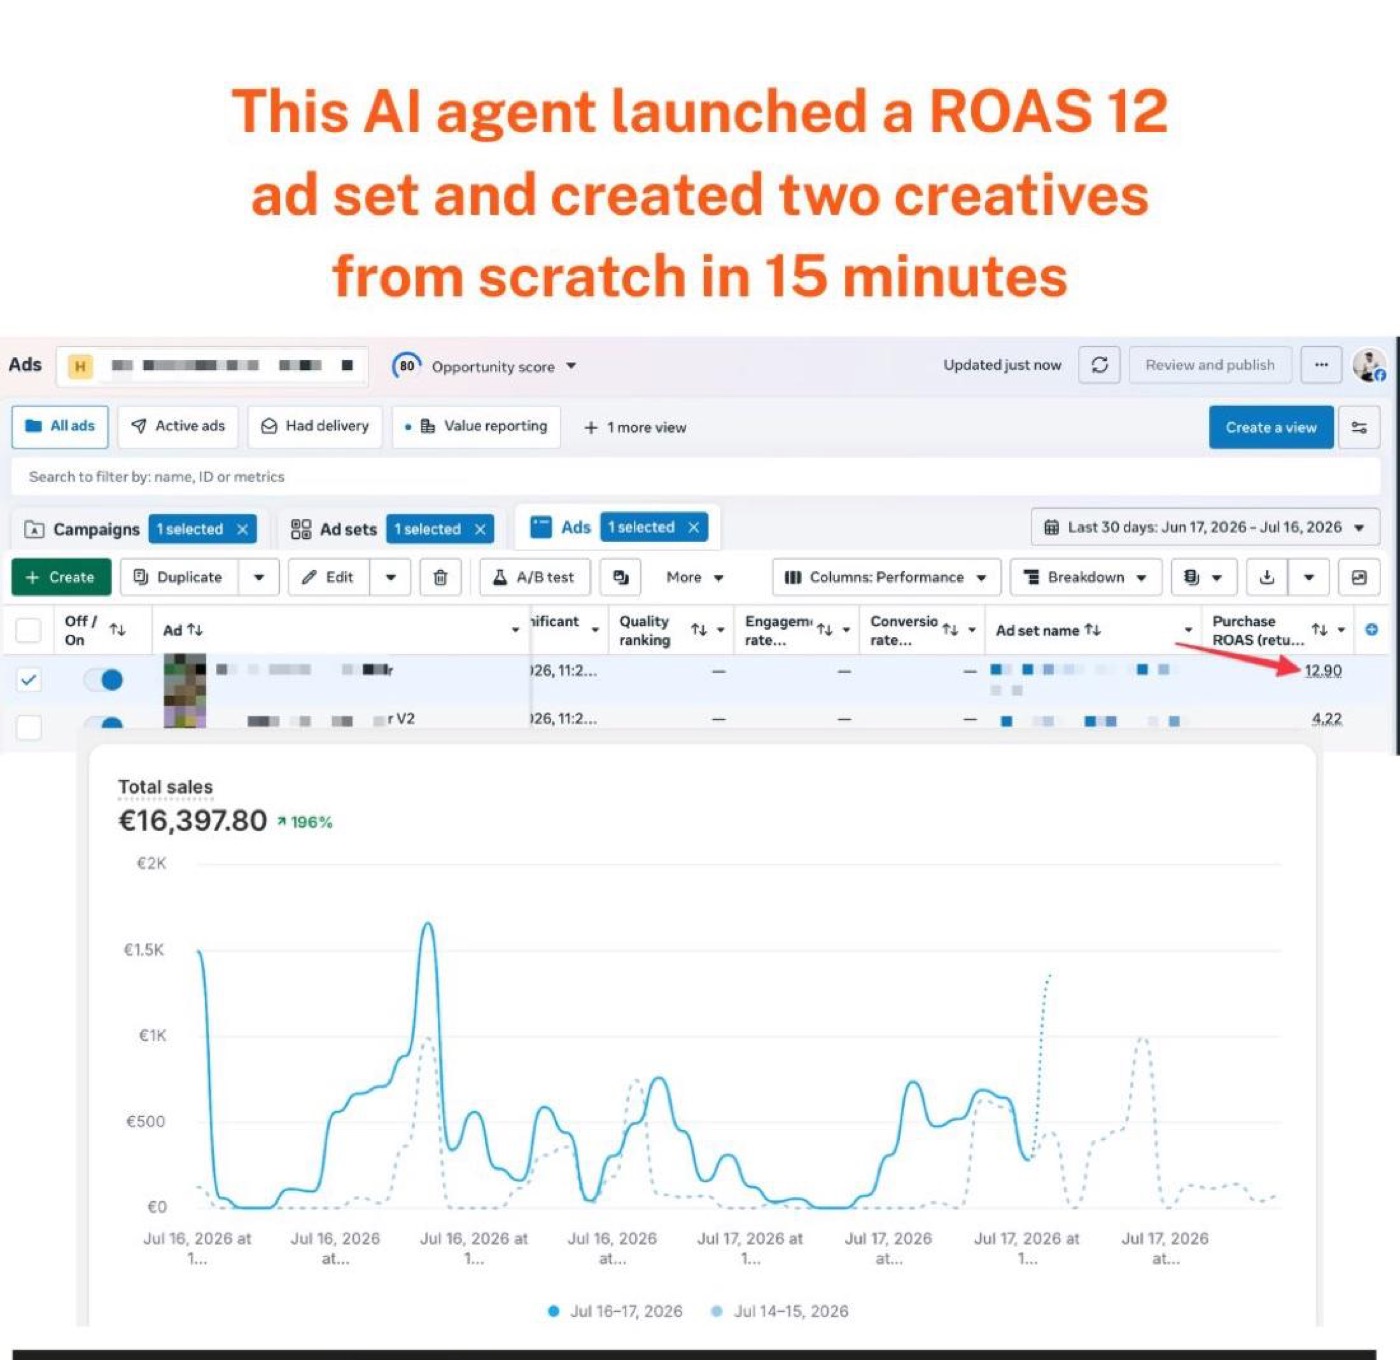Open the Opportunity score gauge
This screenshot has height=1360, width=1400.
[406, 366]
